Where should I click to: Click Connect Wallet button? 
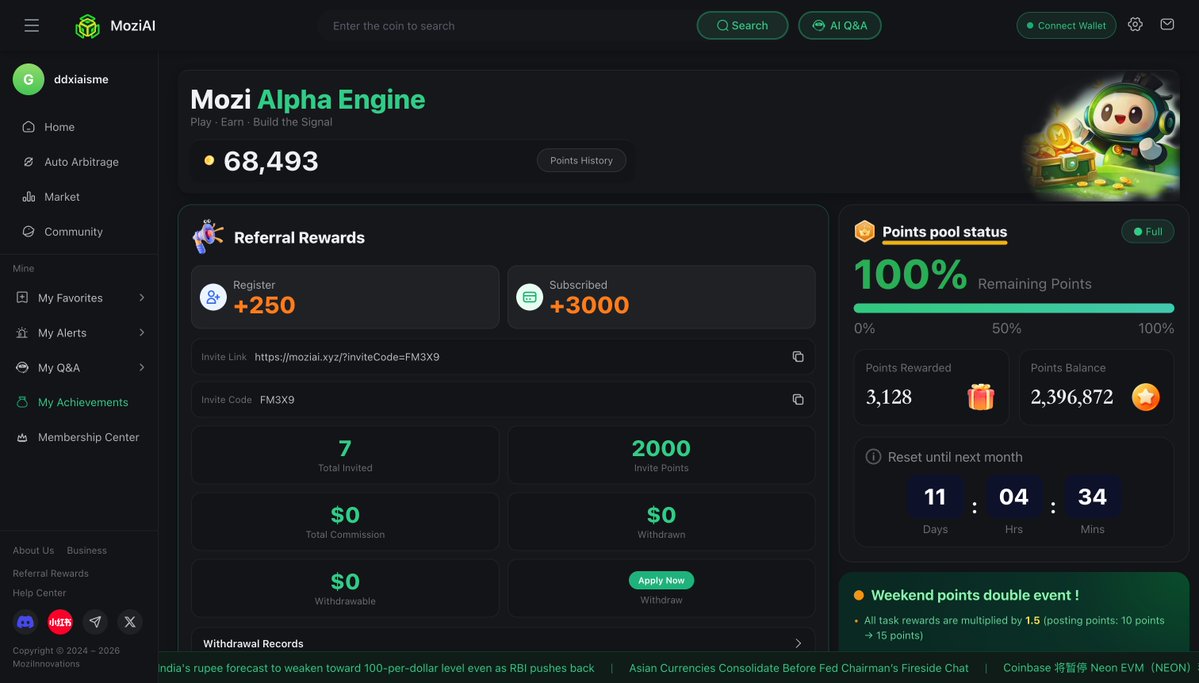[1066, 25]
